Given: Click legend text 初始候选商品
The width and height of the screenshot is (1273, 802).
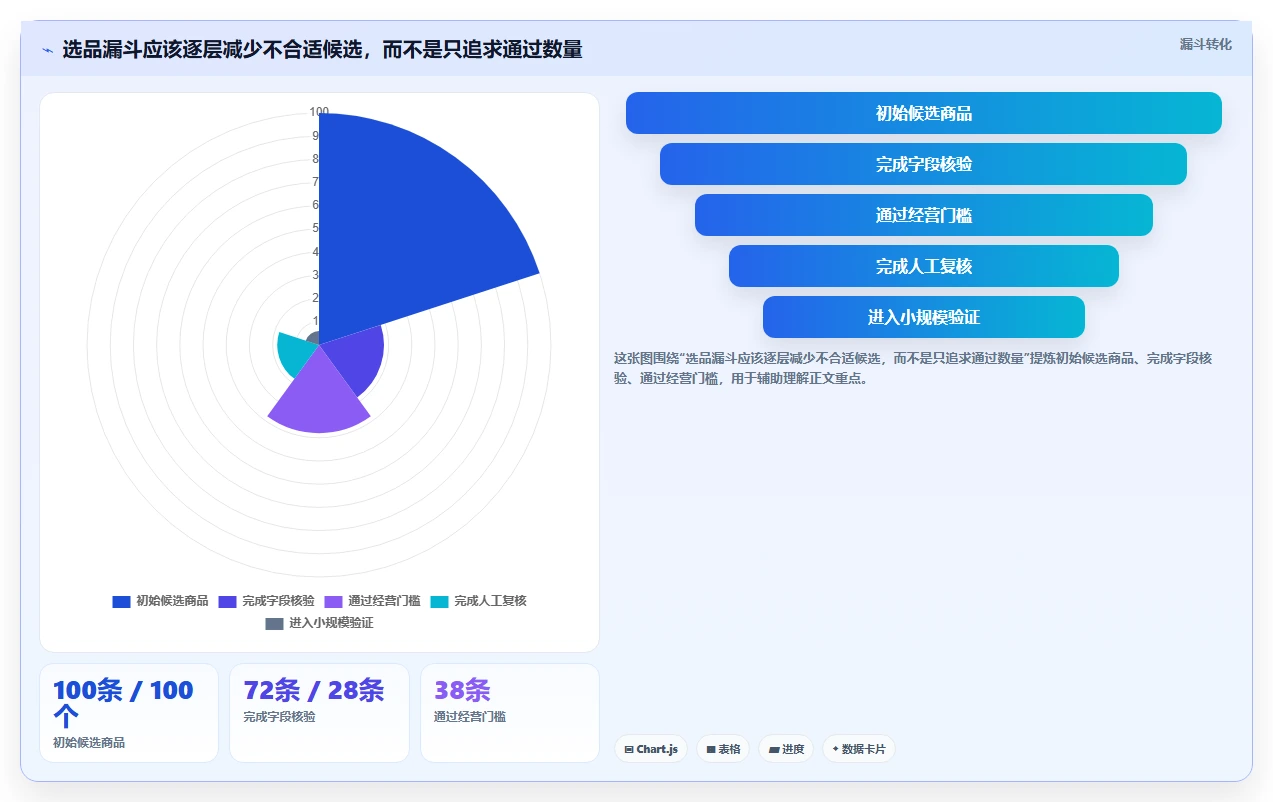Looking at the screenshot, I should [x=172, y=601].
